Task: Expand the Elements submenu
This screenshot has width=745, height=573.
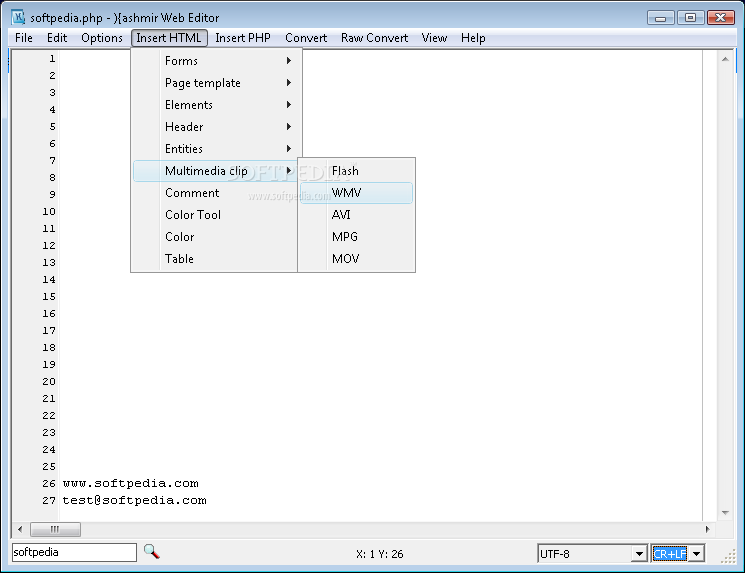Action: (x=217, y=105)
